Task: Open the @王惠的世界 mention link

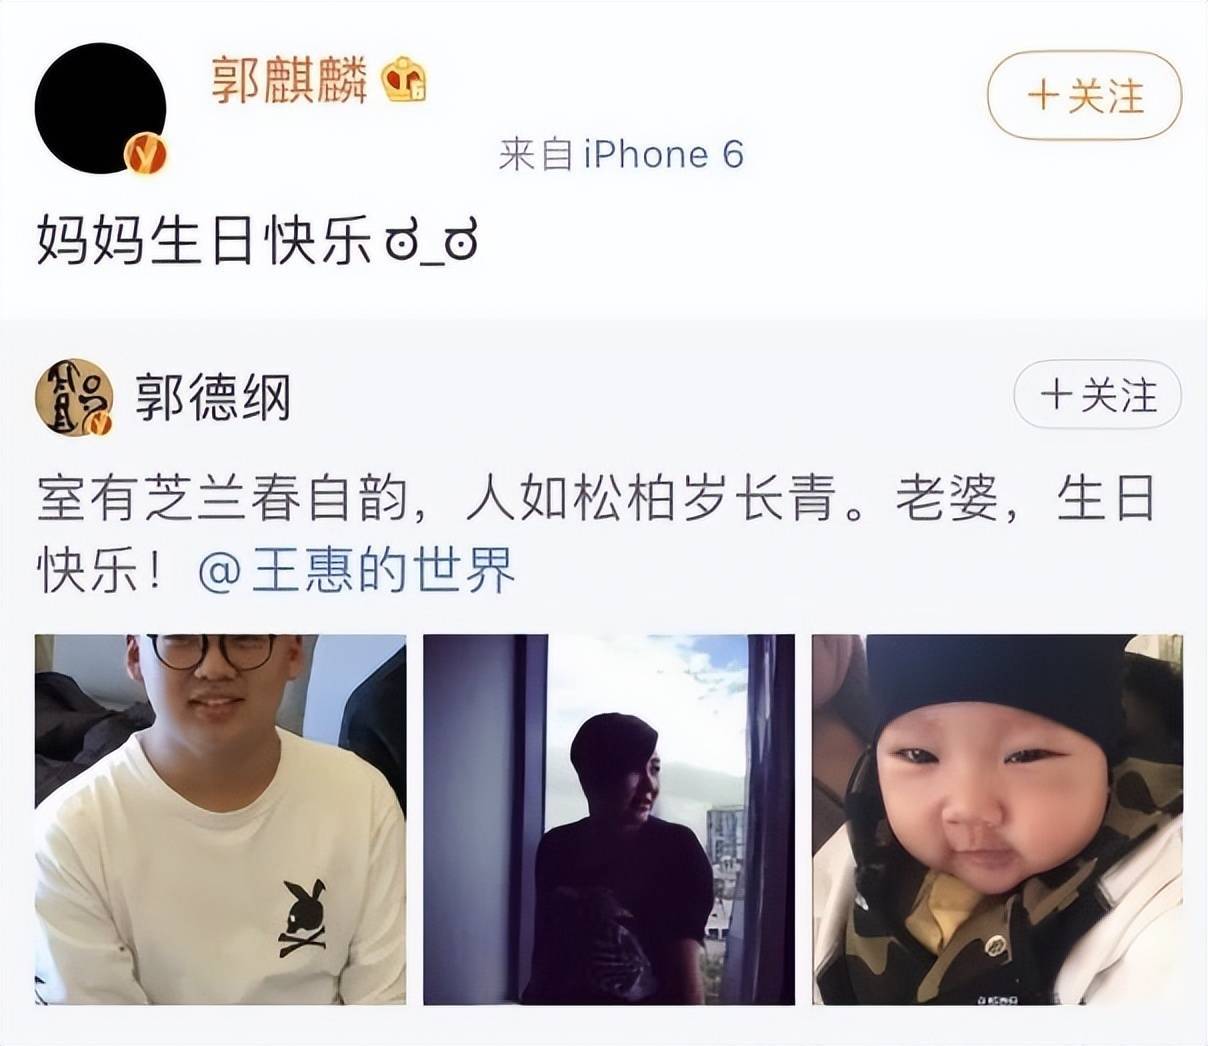Action: tap(357, 571)
